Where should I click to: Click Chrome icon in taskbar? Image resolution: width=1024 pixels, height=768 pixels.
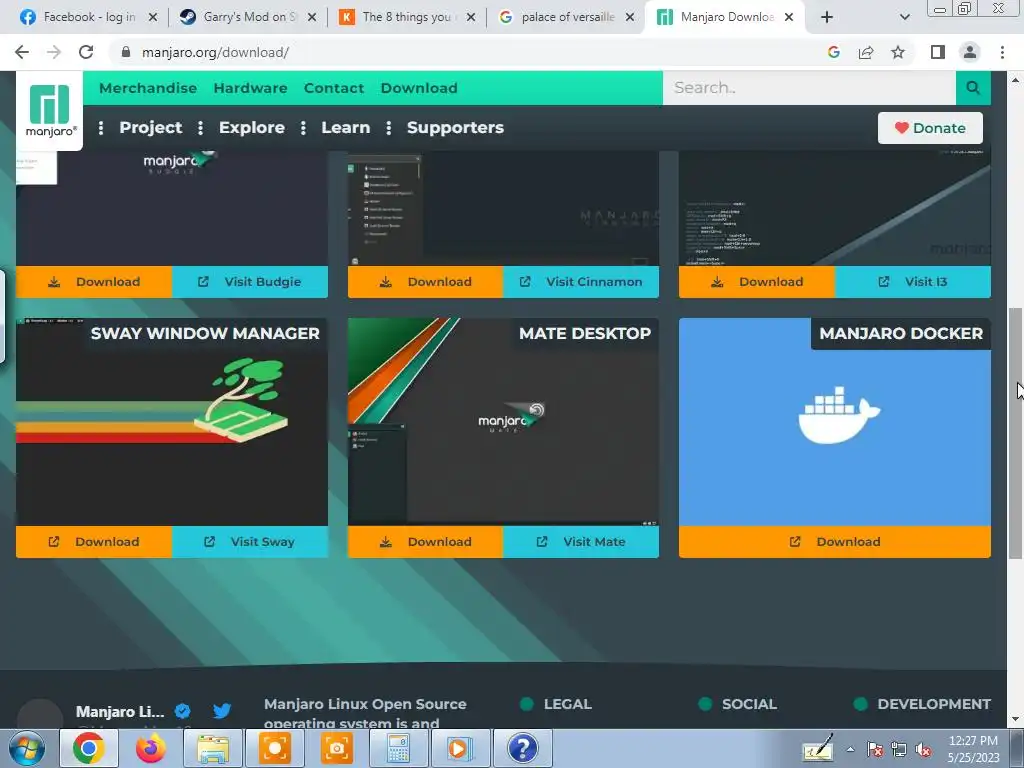[x=89, y=748]
